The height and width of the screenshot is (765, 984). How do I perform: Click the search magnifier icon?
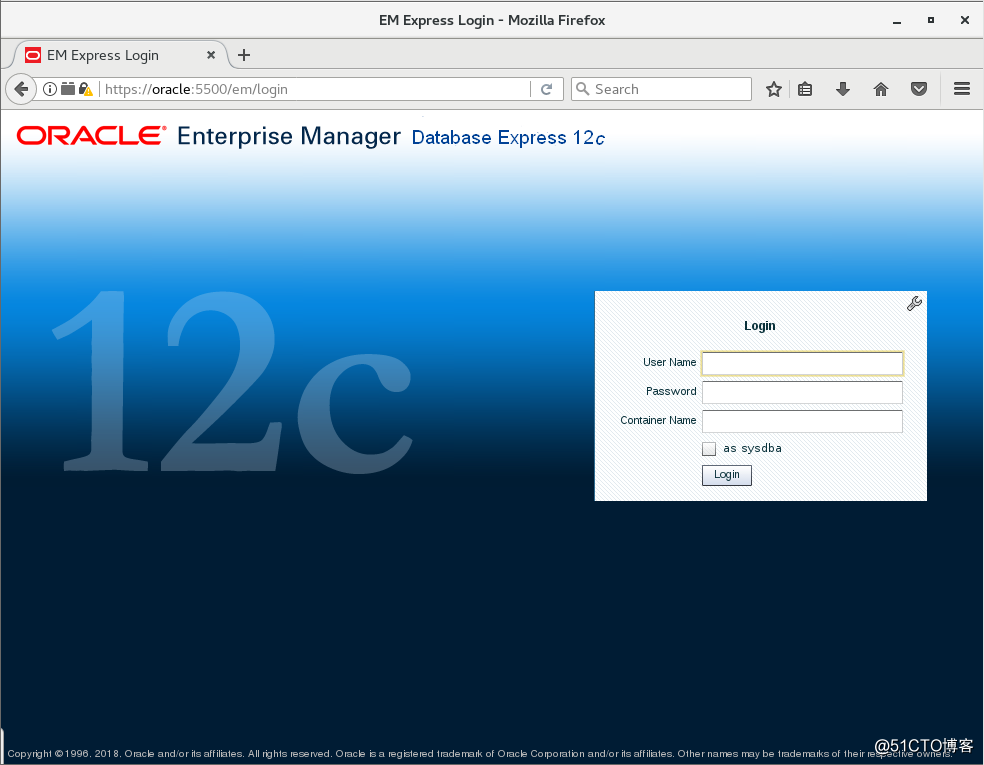pos(583,89)
